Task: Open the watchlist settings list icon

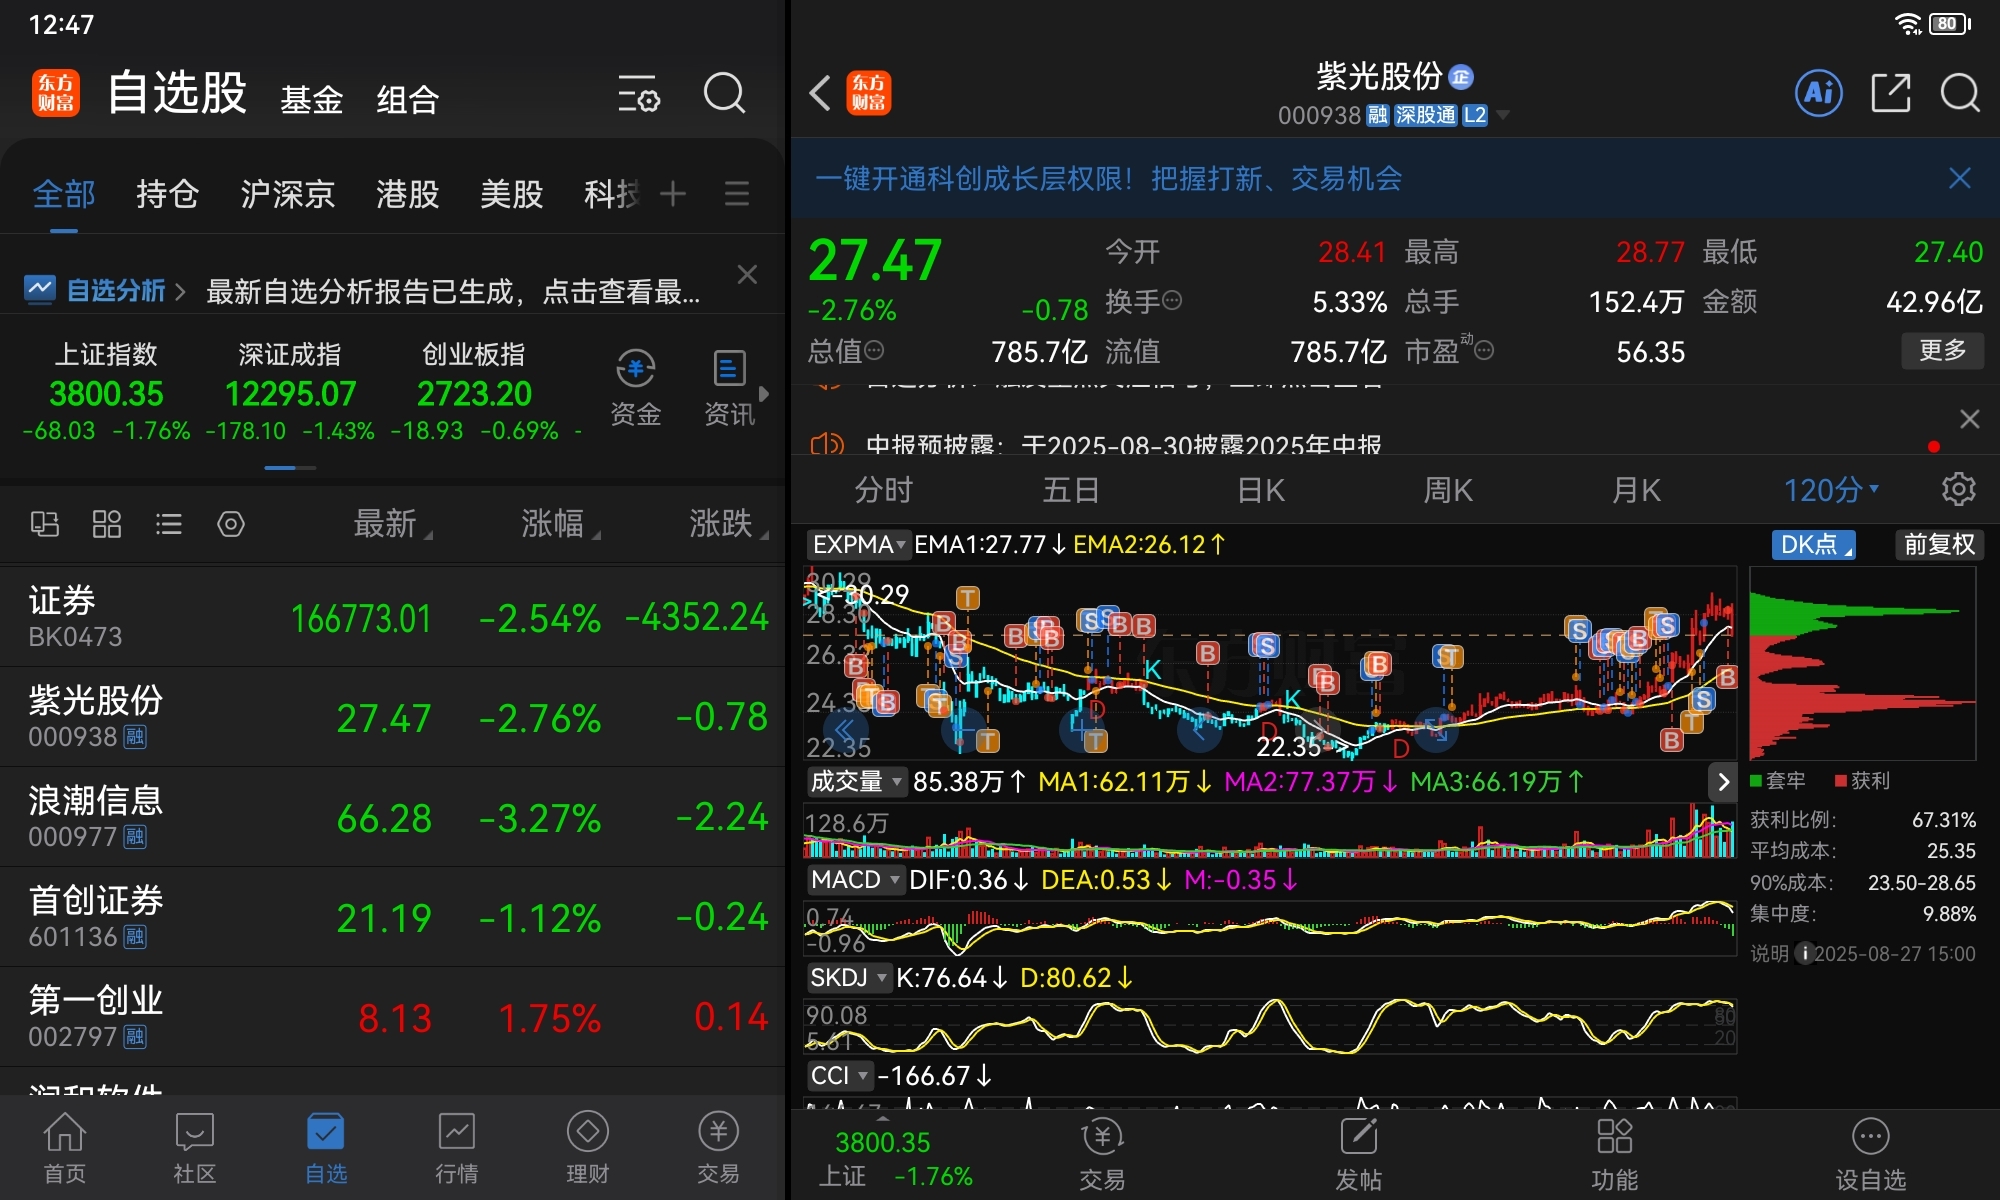Action: 638,93
